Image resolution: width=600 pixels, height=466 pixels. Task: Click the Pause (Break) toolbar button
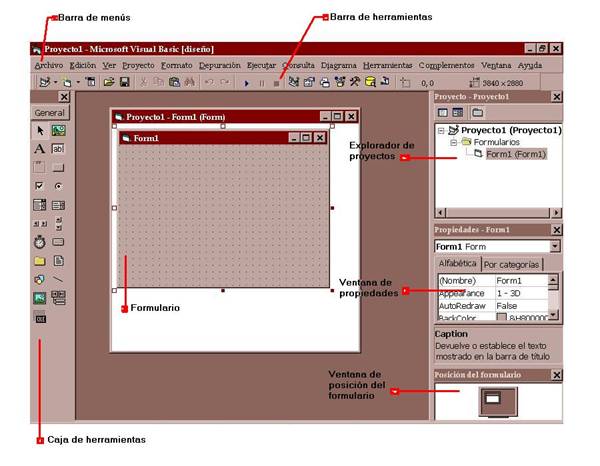(x=262, y=83)
